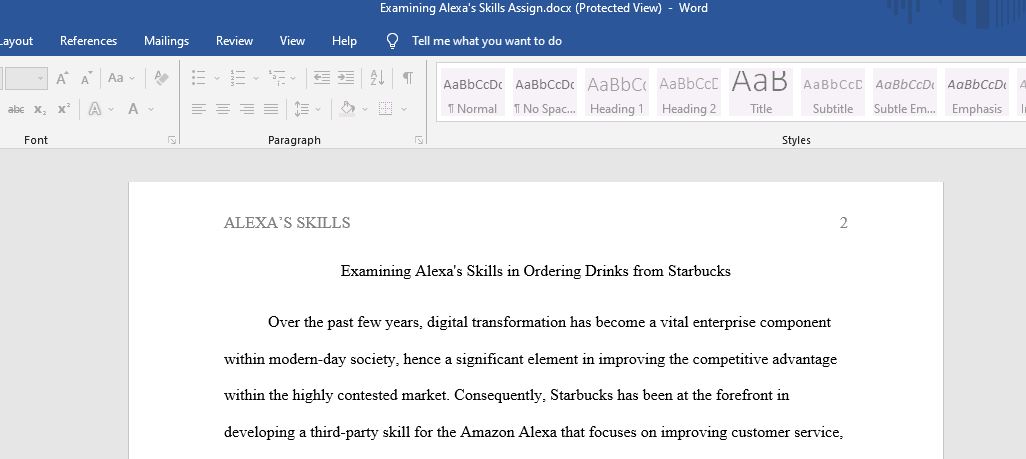Apply the Subtitle style
This screenshot has width=1026, height=459.
click(x=833, y=92)
